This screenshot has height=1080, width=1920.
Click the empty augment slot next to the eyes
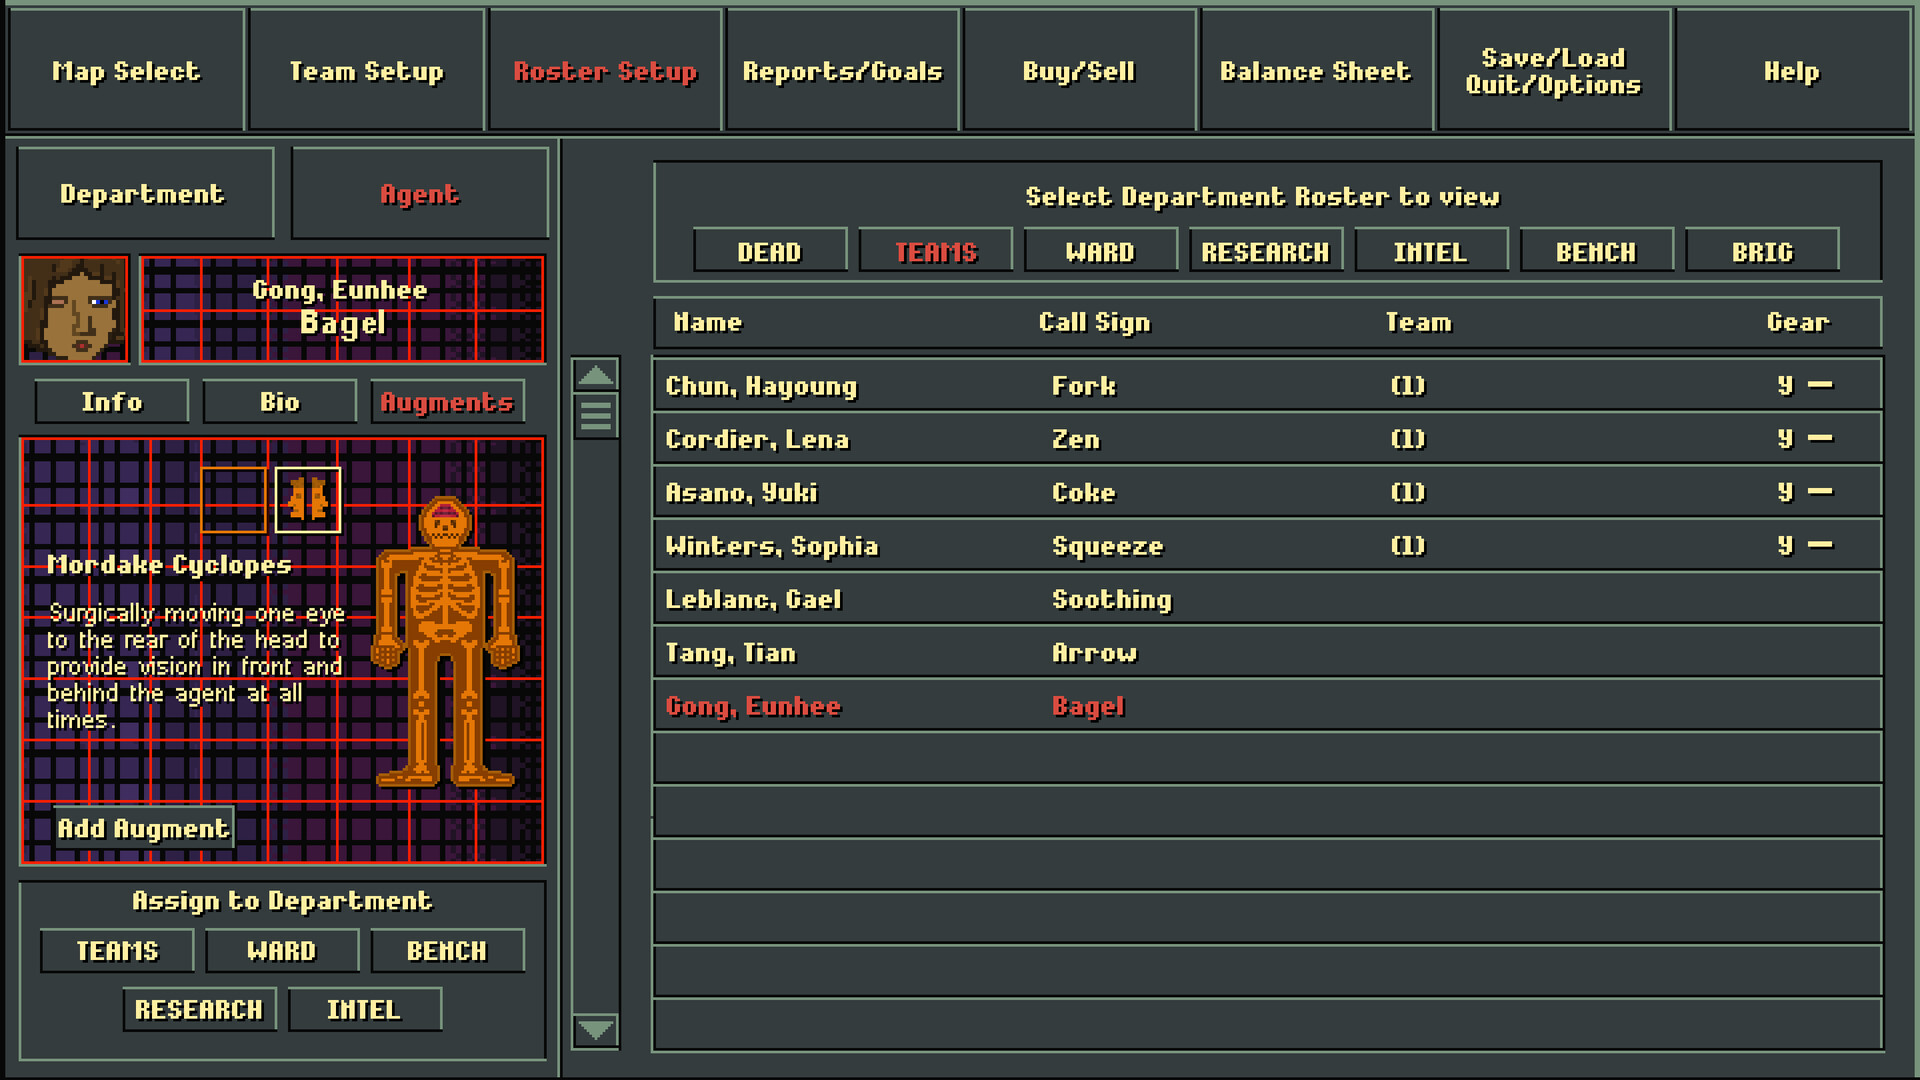pyautogui.click(x=232, y=500)
